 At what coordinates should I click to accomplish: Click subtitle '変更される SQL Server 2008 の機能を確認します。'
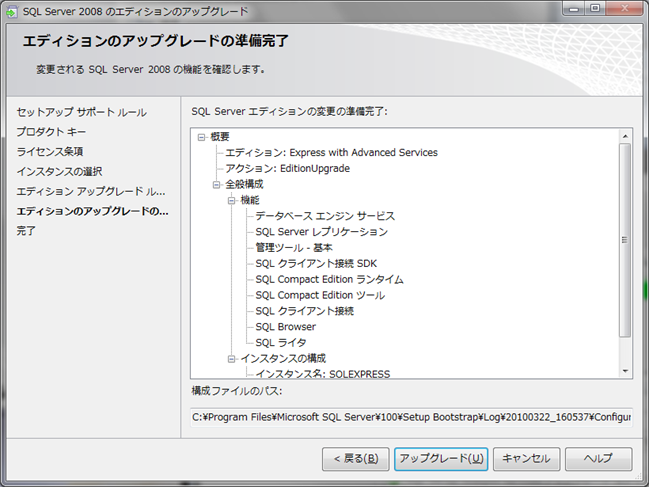151,70
